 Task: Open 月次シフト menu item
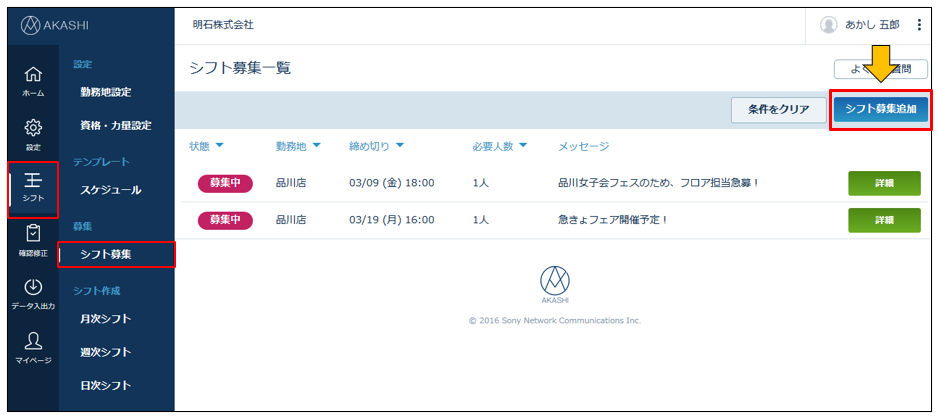(106, 319)
